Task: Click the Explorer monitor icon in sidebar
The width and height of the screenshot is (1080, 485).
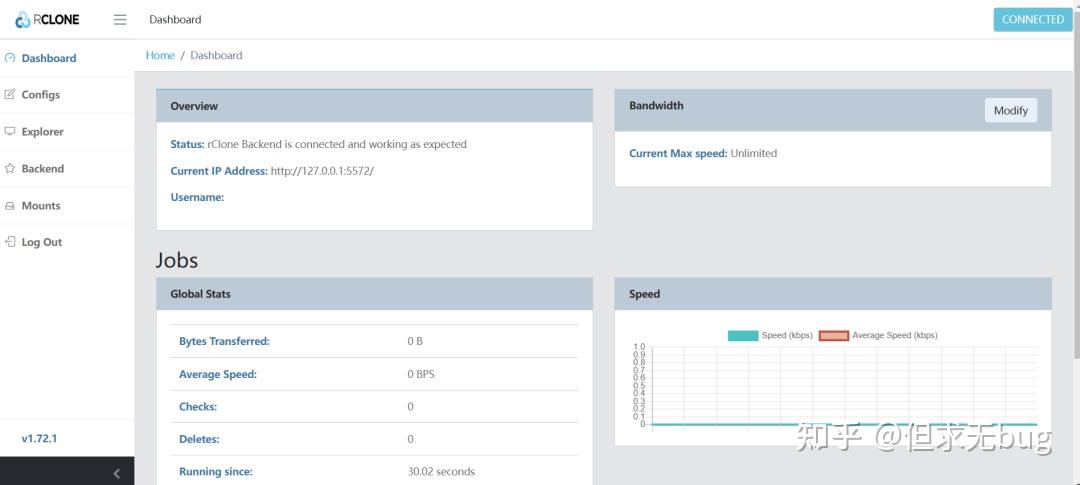Action: click(x=10, y=131)
